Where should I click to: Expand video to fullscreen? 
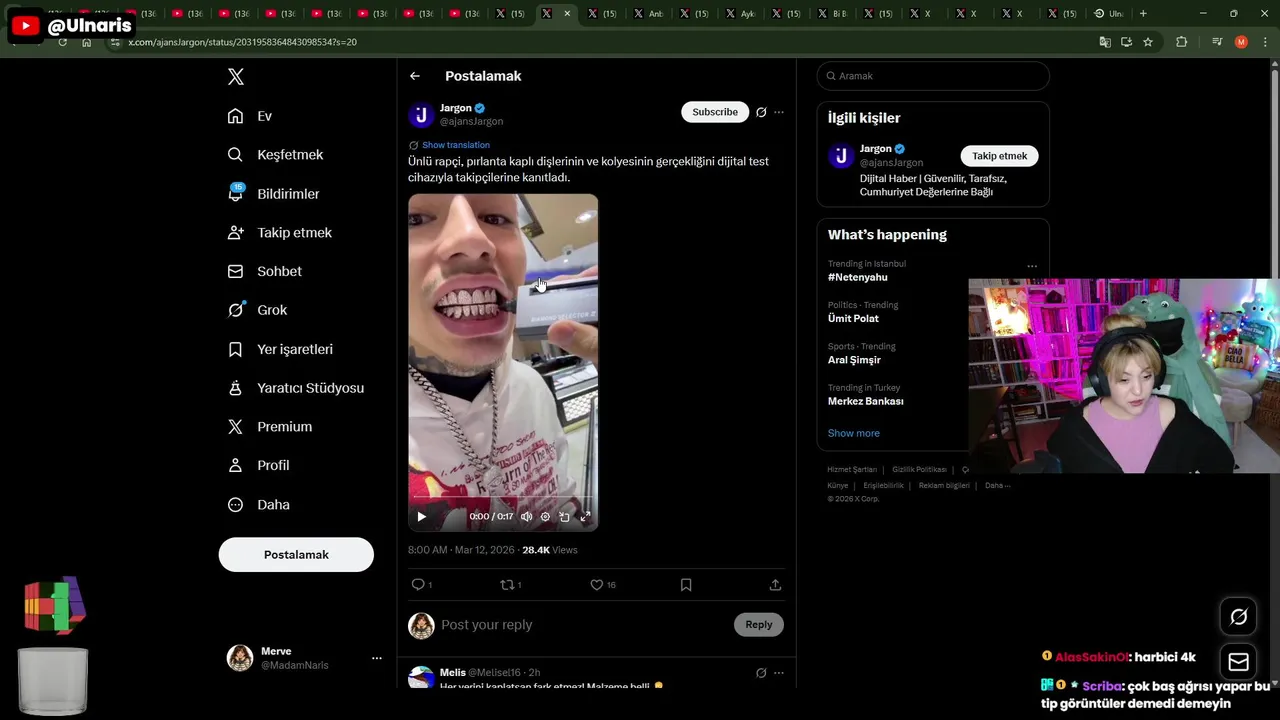coord(586,517)
